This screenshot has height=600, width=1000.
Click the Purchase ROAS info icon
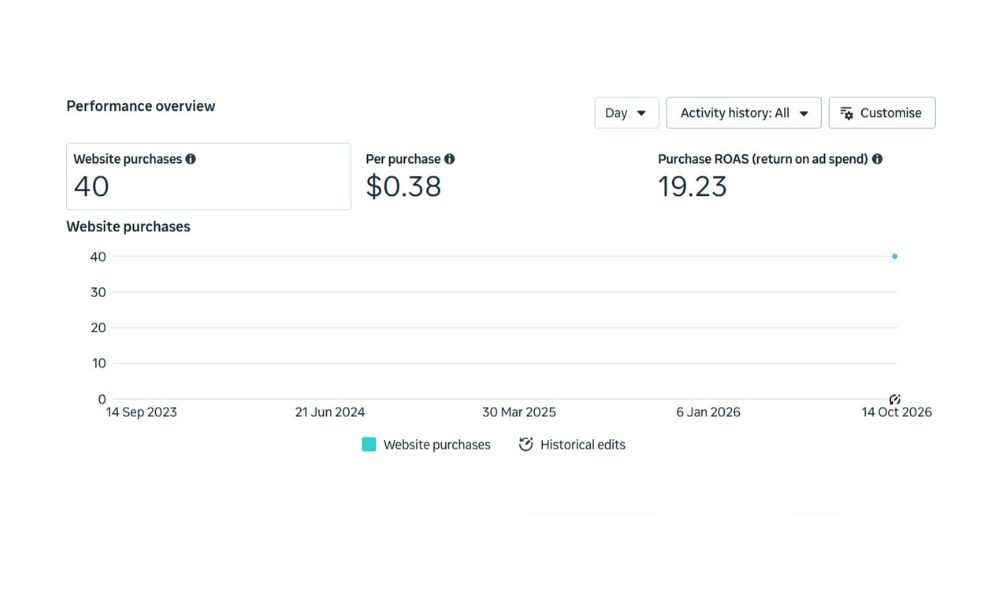878,159
